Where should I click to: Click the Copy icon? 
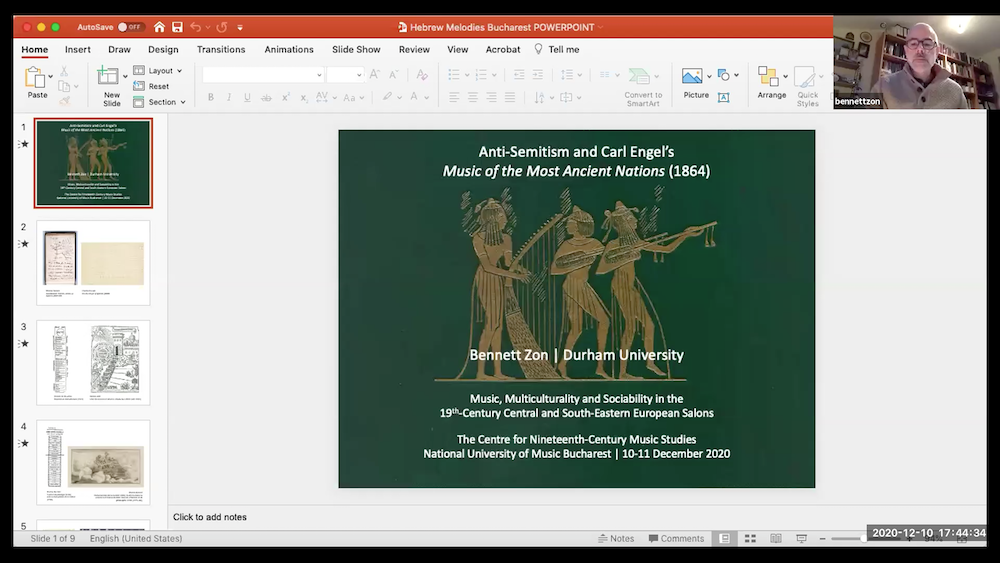[x=64, y=86]
